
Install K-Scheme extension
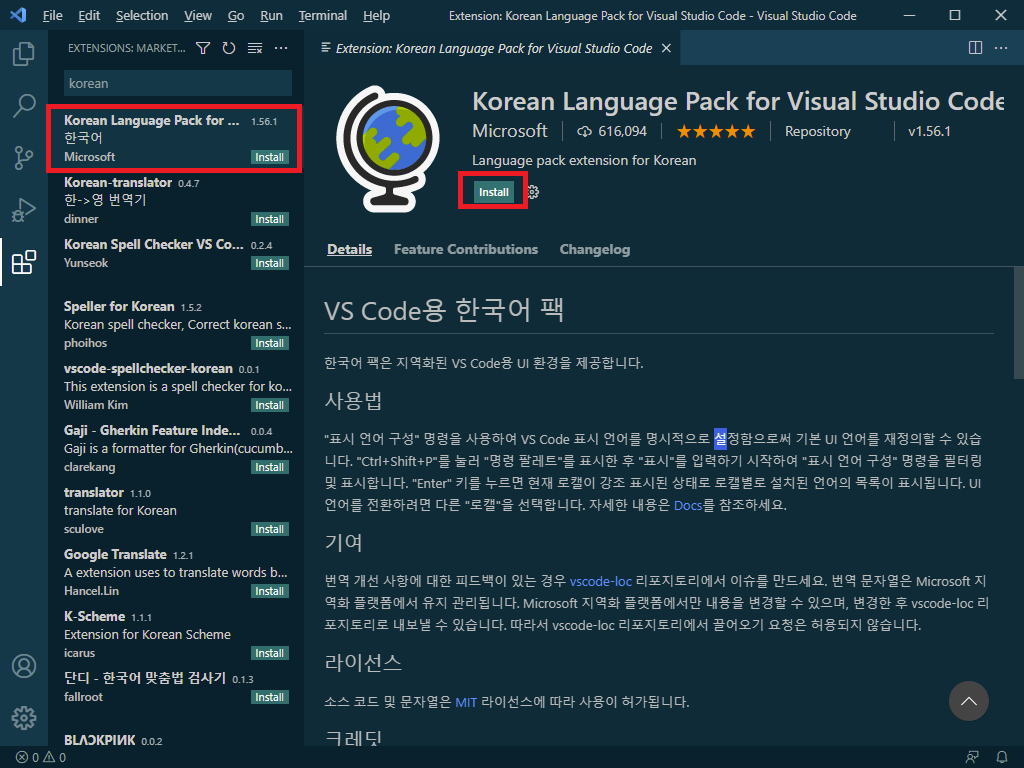click(x=270, y=654)
